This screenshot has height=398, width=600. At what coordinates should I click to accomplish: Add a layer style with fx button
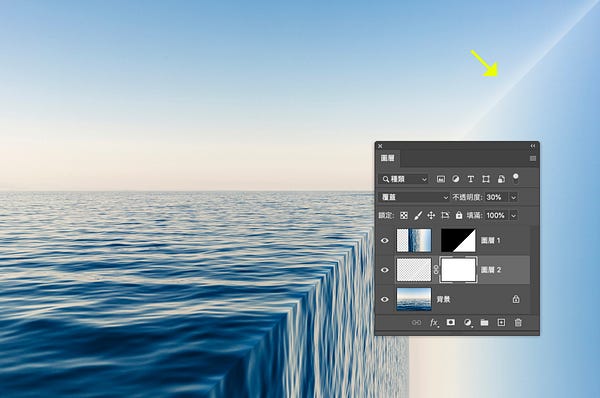[x=434, y=323]
